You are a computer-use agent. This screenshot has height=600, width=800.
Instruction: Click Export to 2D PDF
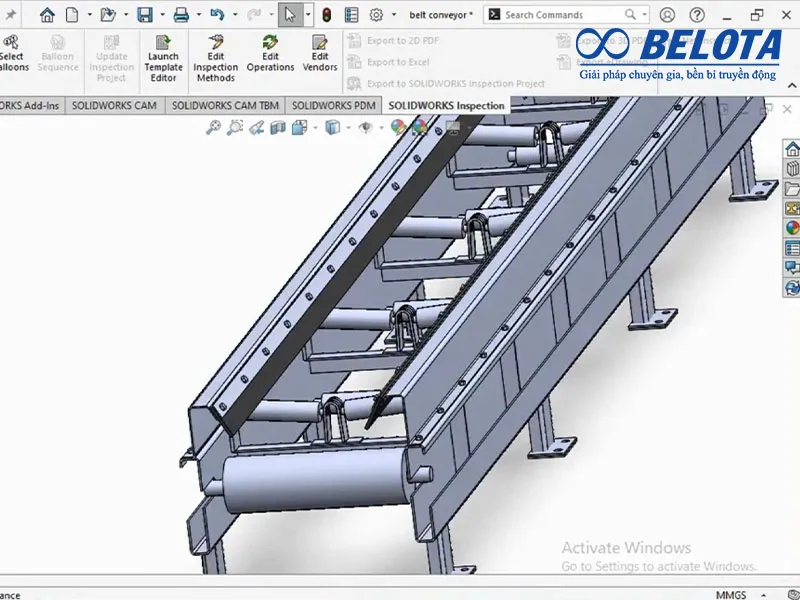coord(404,40)
